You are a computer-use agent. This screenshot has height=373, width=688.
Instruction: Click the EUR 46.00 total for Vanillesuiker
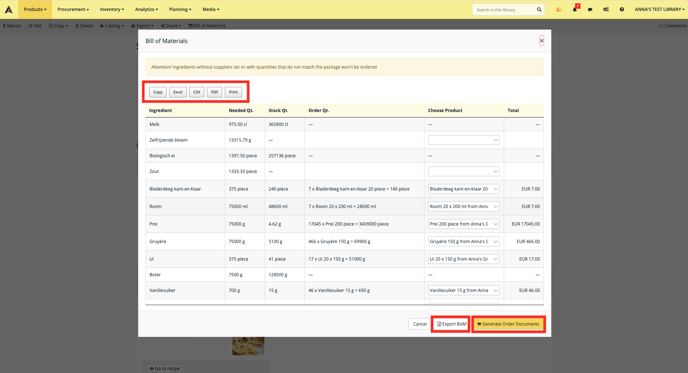click(530, 290)
